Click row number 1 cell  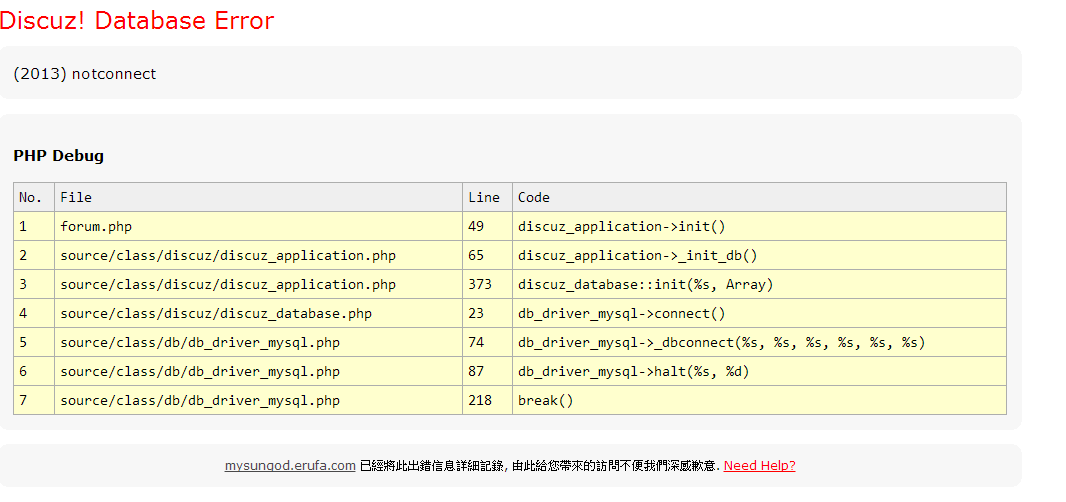(x=34, y=227)
